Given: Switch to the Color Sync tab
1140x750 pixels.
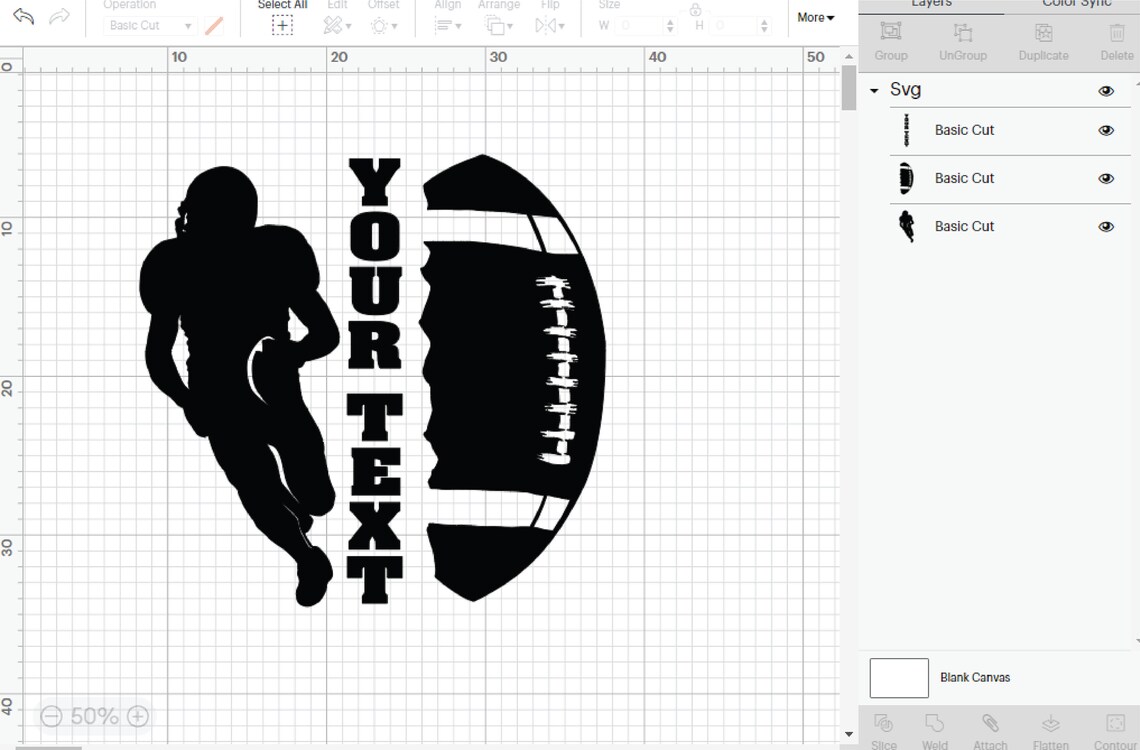Looking at the screenshot, I should [x=1076, y=5].
